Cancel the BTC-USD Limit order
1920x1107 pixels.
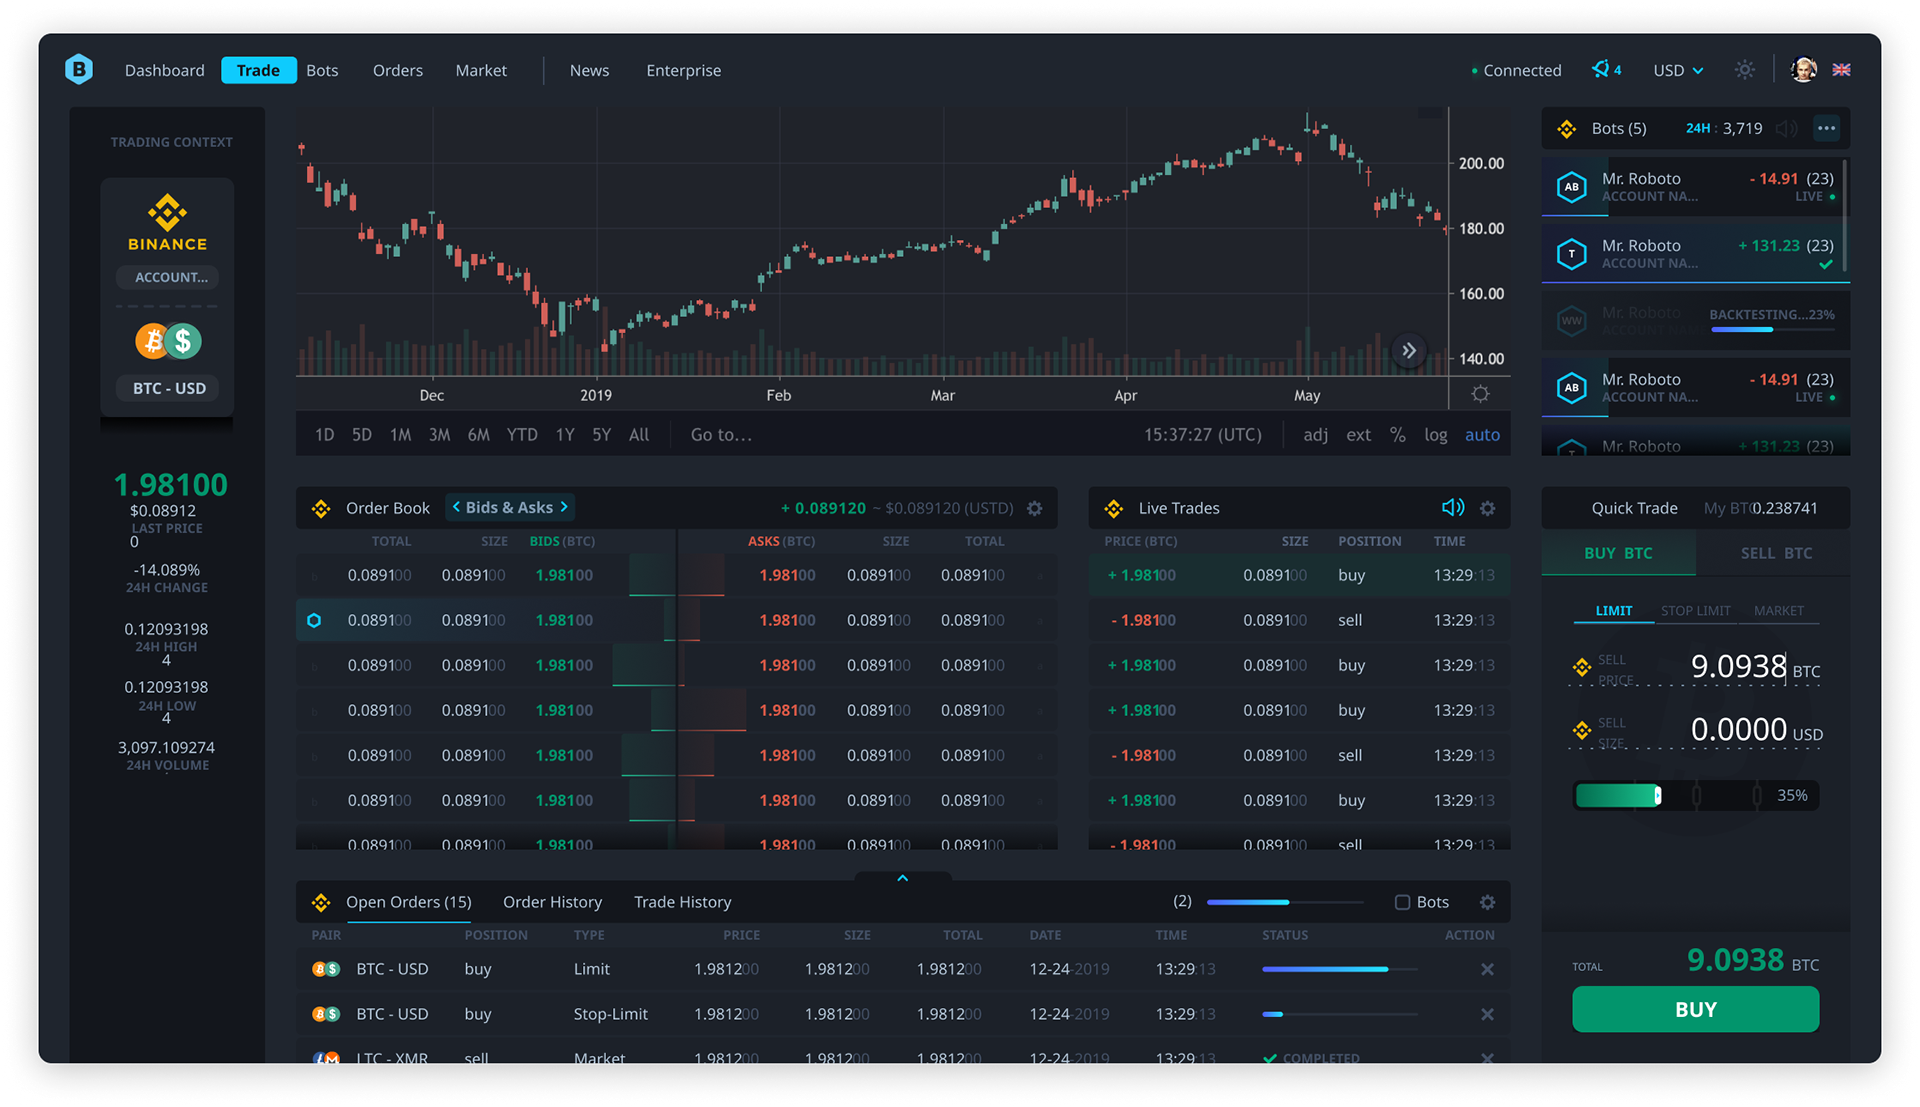coord(1487,969)
